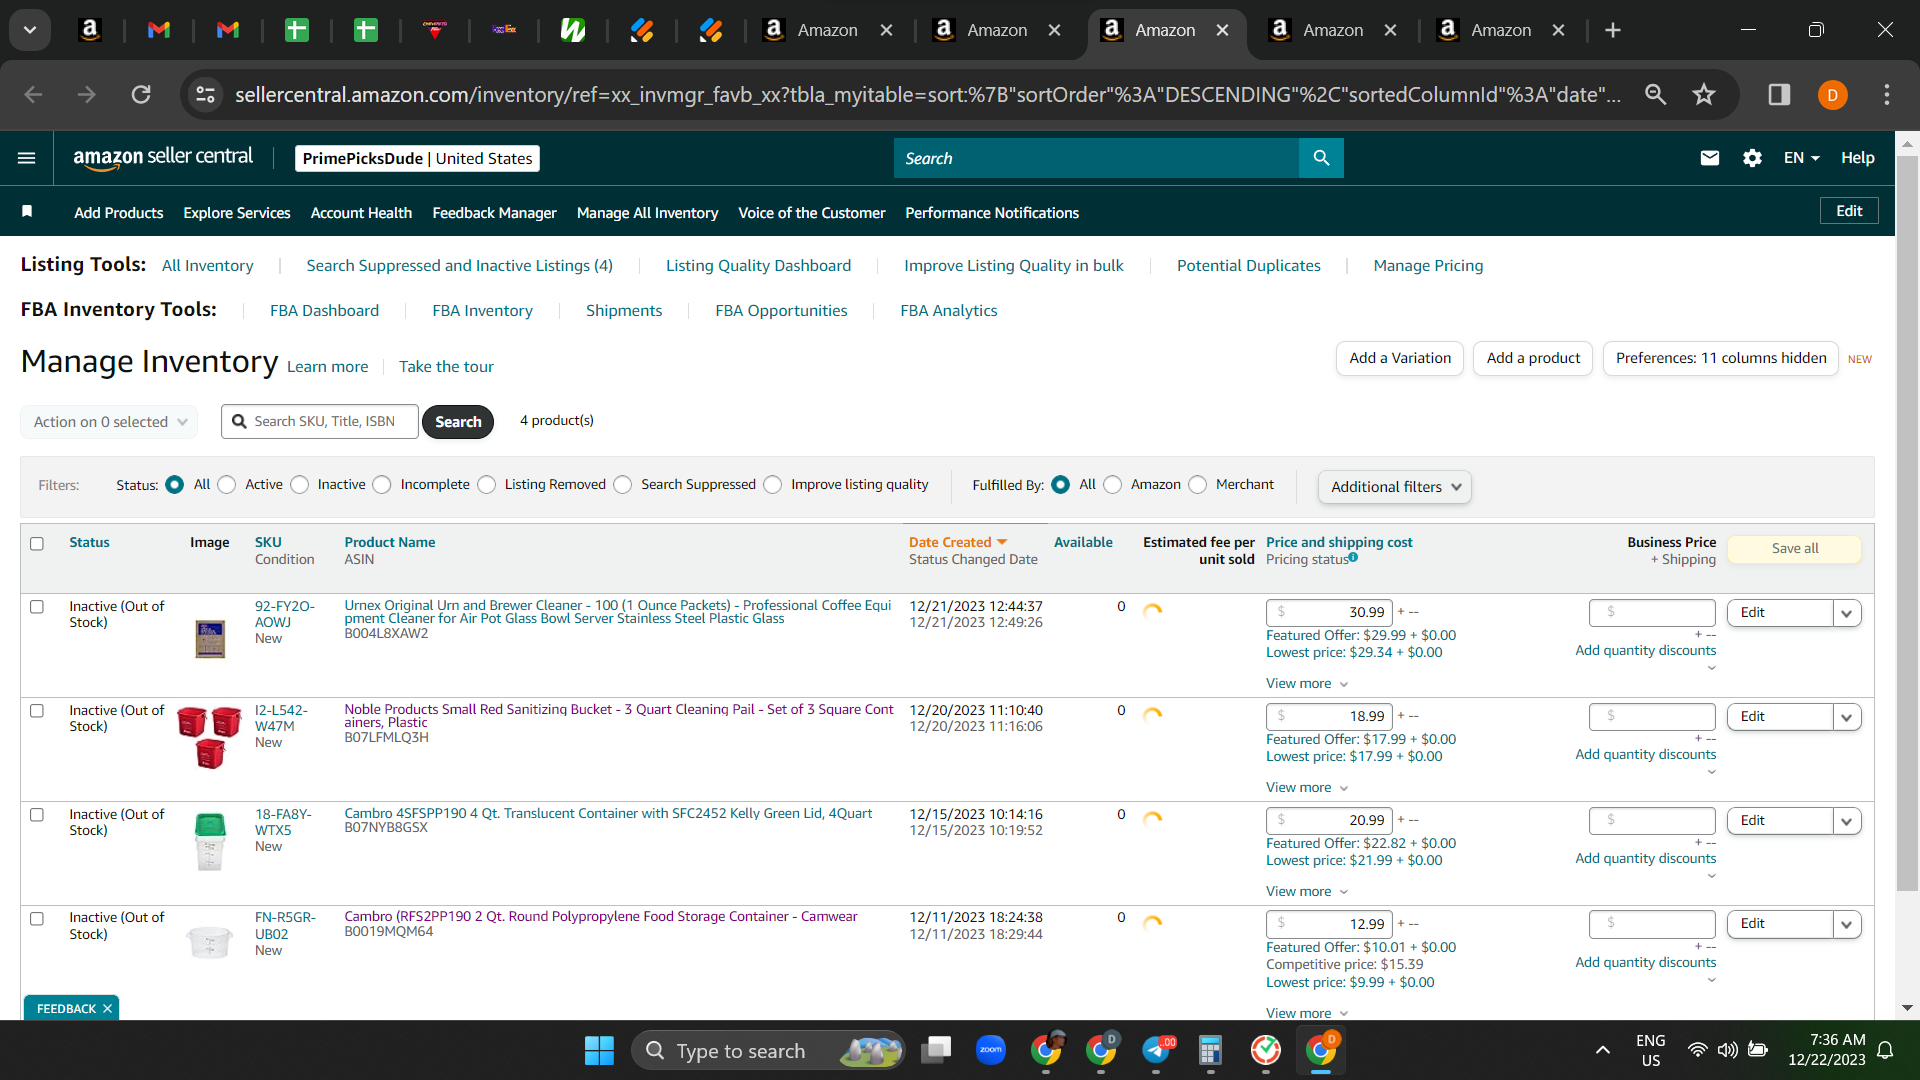Click the Date Created sort arrow
This screenshot has height=1080, width=1920.
pos(1002,542)
